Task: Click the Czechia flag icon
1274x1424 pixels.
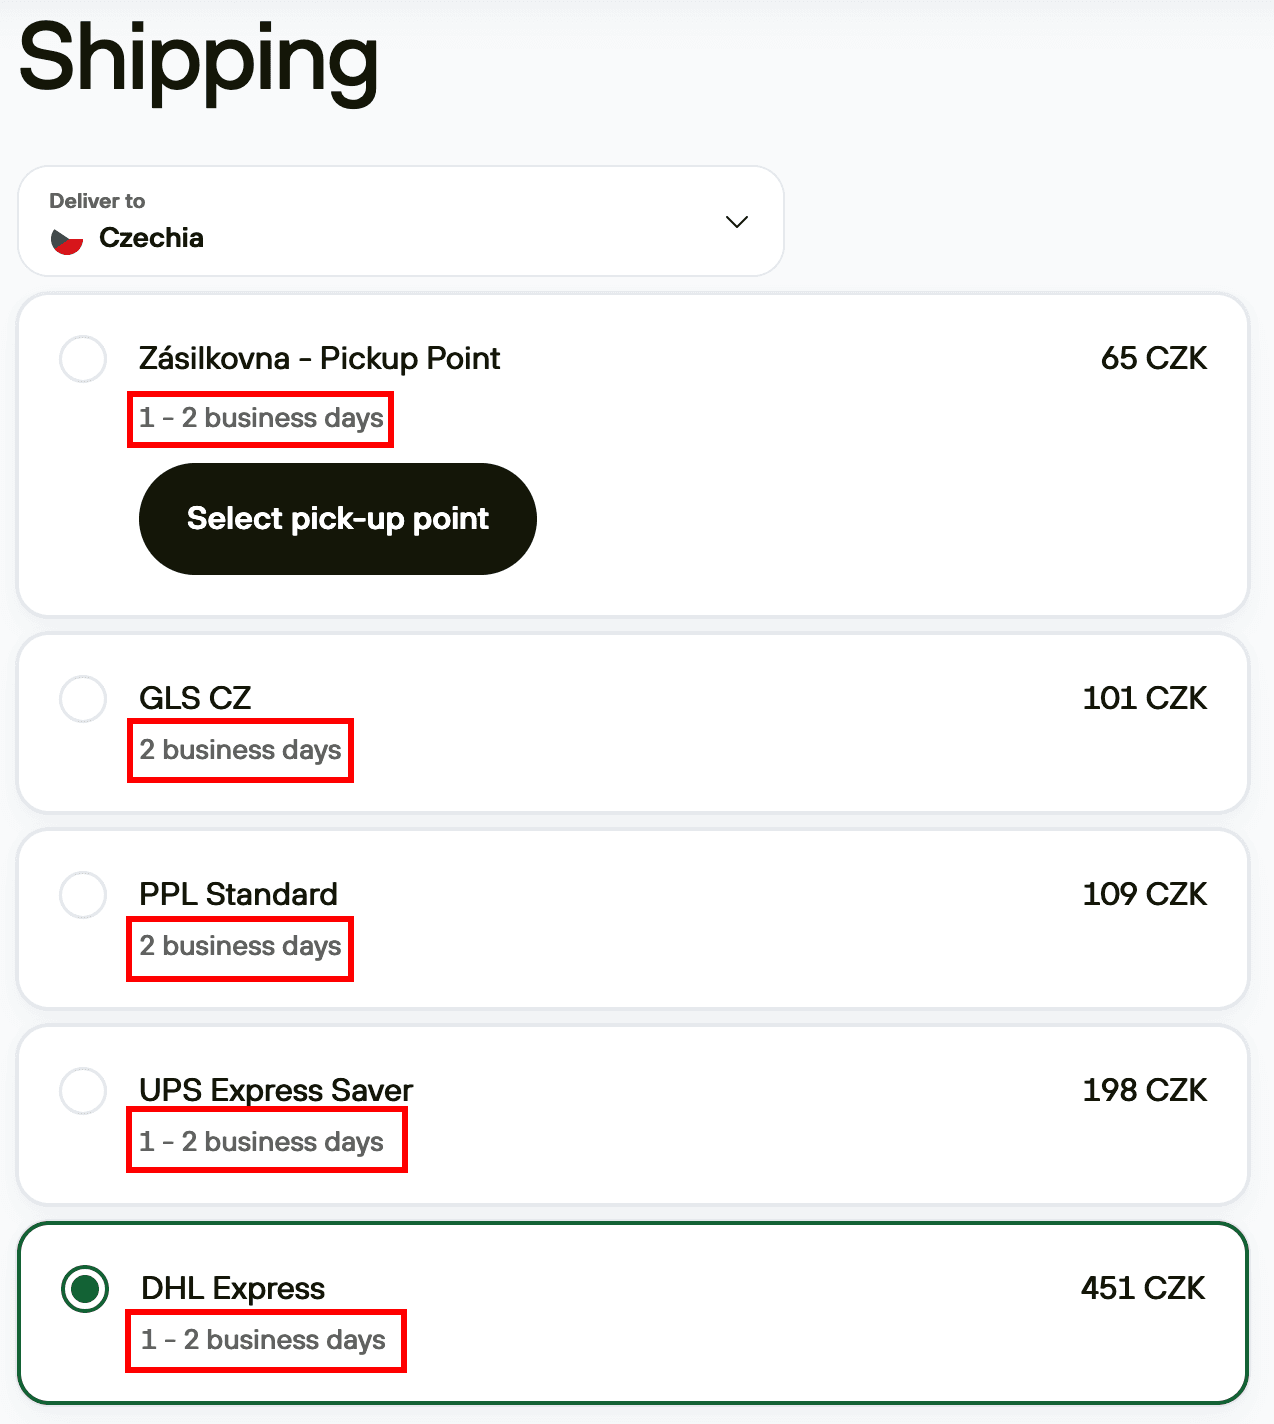Action: (67, 238)
